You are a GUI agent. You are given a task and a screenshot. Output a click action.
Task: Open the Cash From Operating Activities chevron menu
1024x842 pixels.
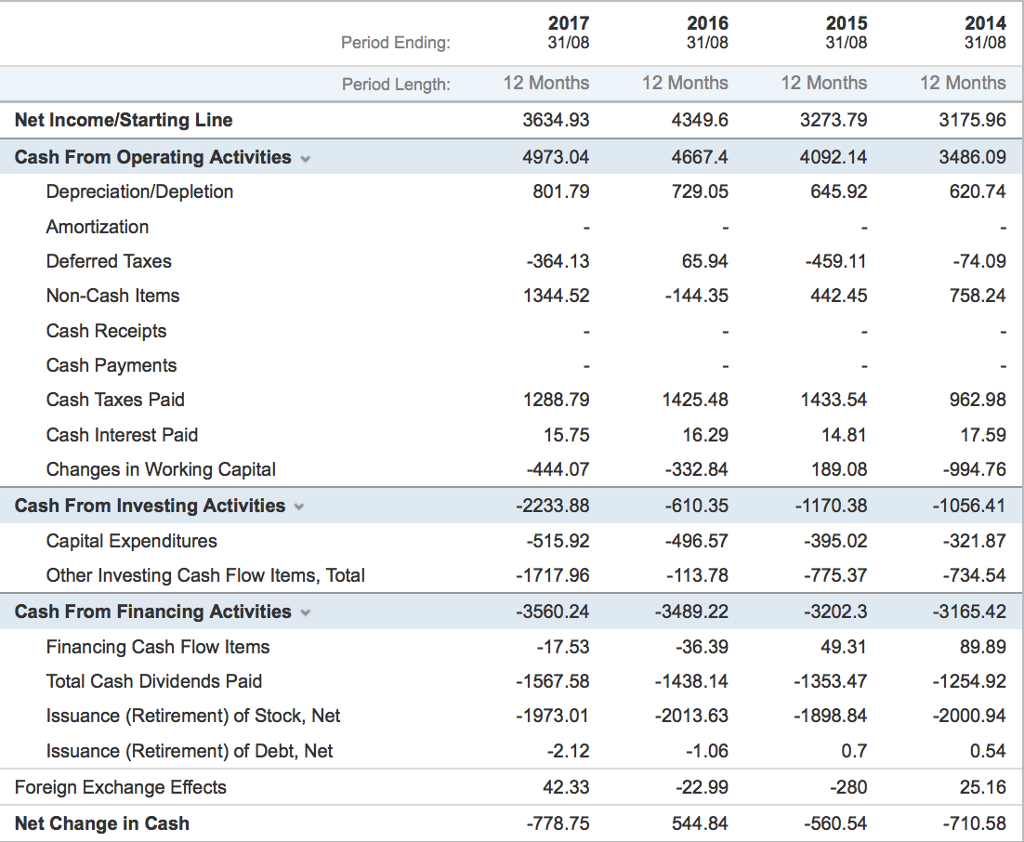click(305, 157)
